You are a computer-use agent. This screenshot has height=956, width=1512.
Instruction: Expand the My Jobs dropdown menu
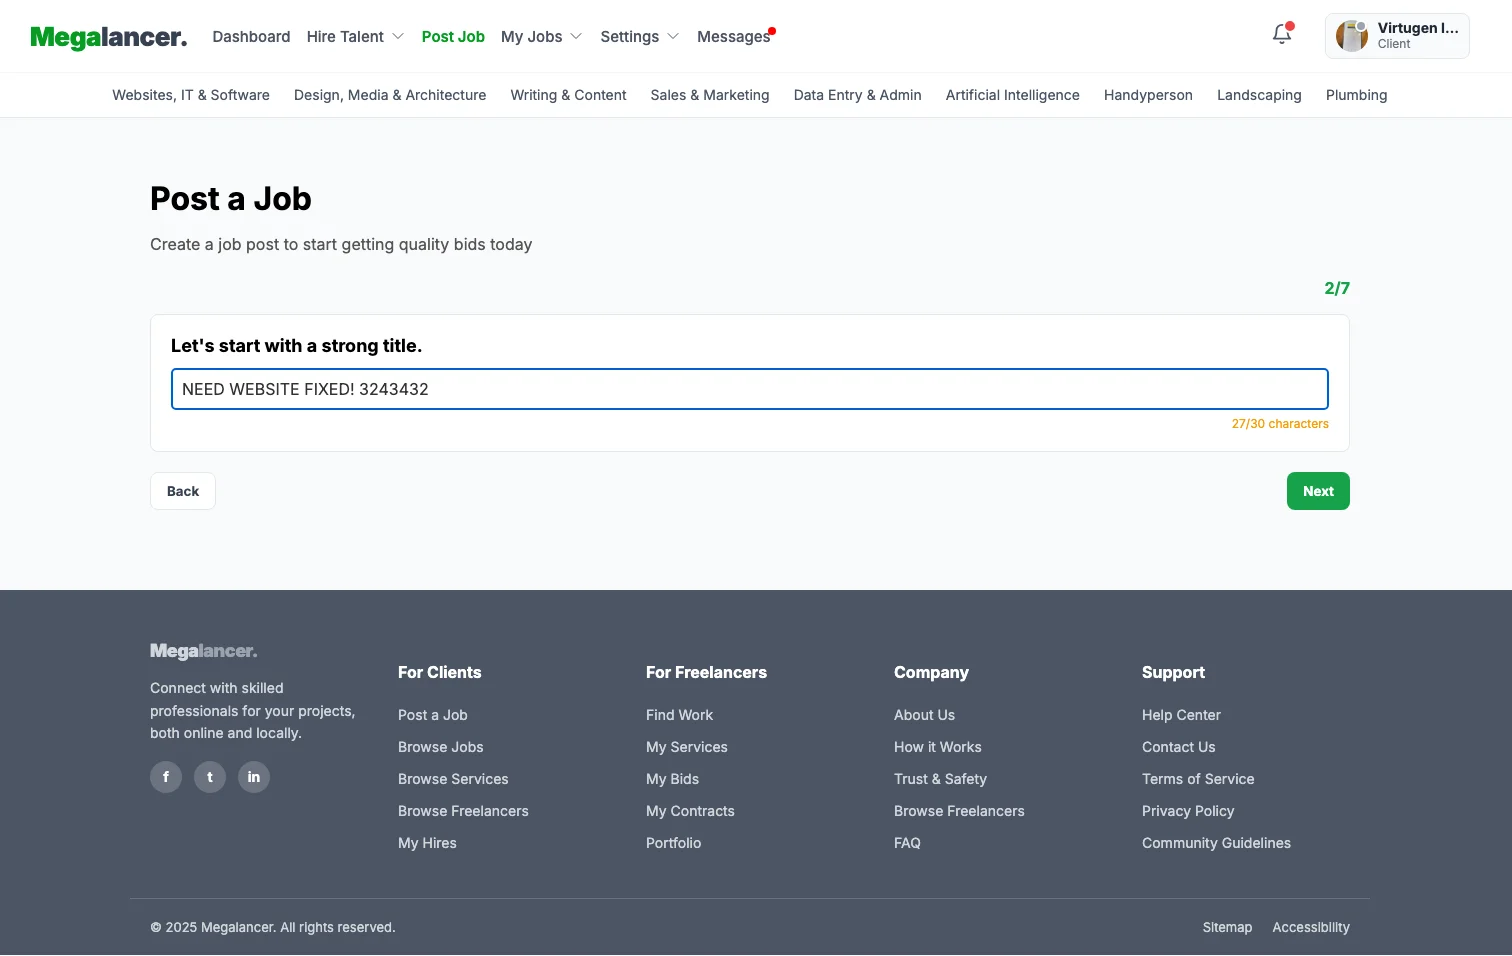tap(541, 37)
